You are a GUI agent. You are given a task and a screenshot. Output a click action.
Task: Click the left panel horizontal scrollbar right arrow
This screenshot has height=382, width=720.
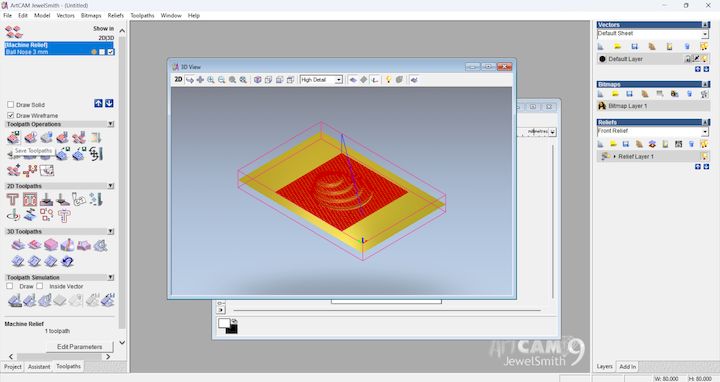click(x=108, y=356)
